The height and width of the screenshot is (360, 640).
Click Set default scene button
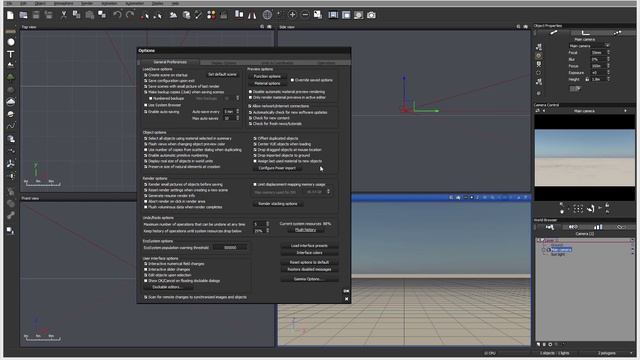(x=222, y=75)
